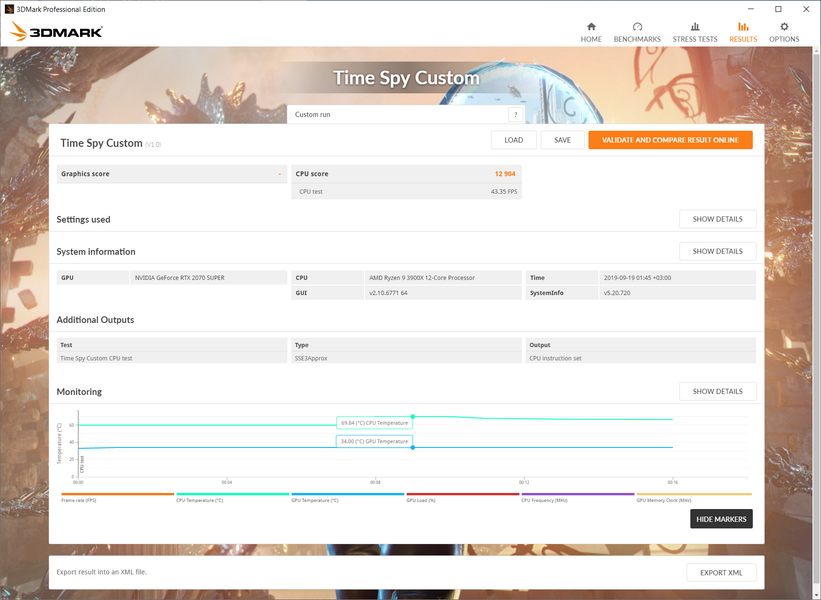Click the Time Spy Custom banner title

point(406,77)
